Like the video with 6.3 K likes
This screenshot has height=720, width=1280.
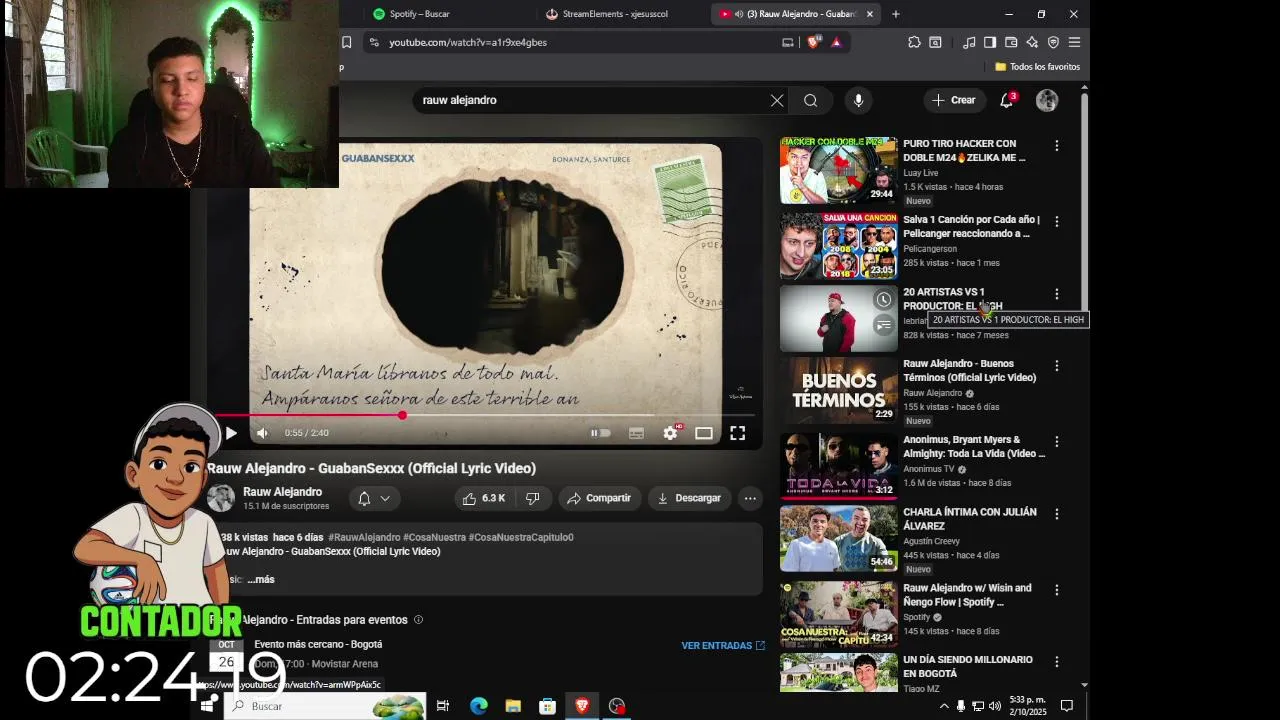coord(483,498)
